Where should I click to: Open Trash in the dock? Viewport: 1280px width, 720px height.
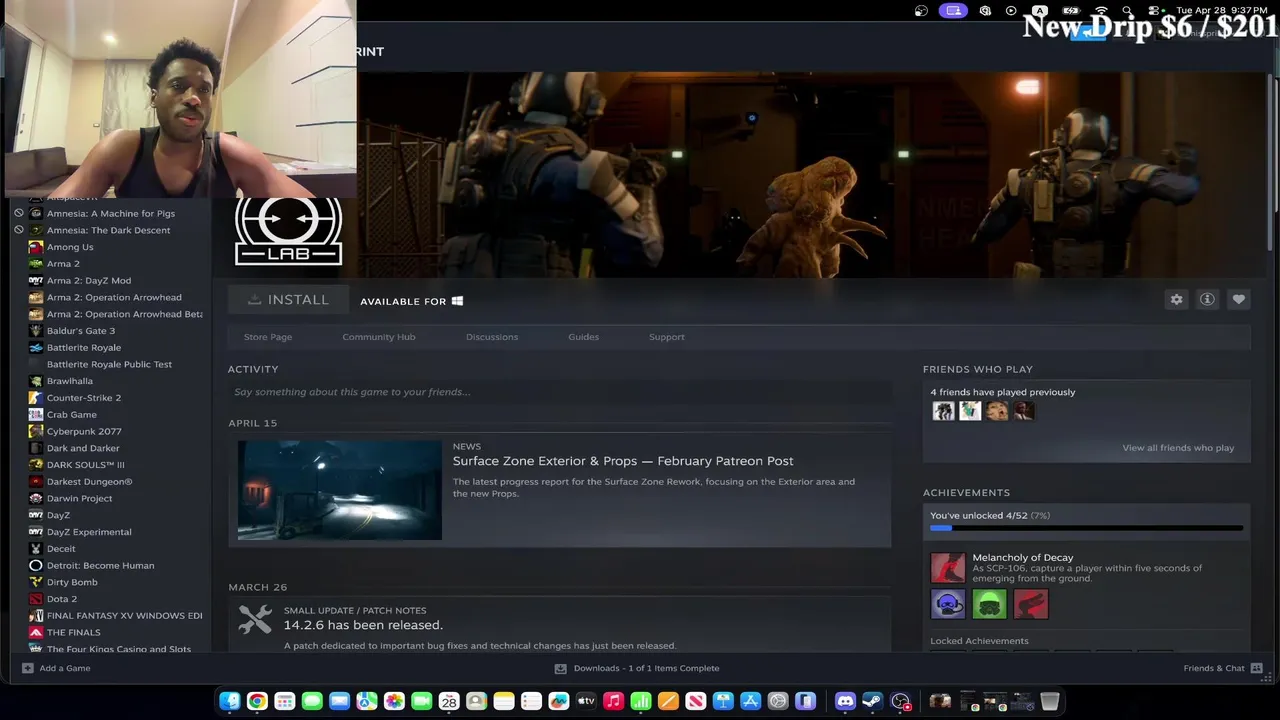(1049, 701)
